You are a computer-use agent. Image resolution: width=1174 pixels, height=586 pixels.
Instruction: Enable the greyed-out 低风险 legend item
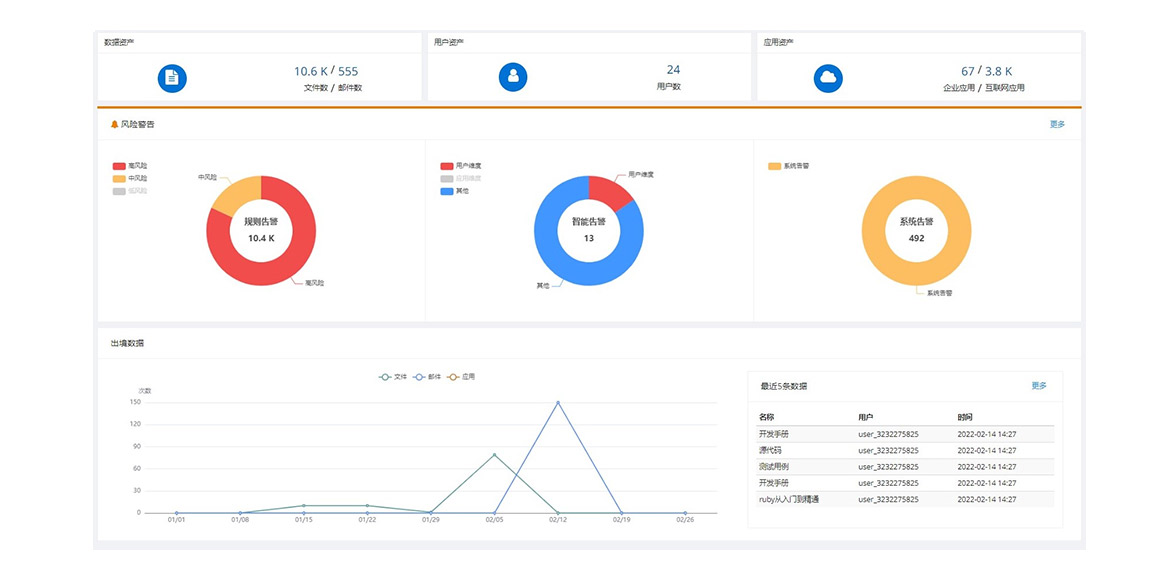130,190
